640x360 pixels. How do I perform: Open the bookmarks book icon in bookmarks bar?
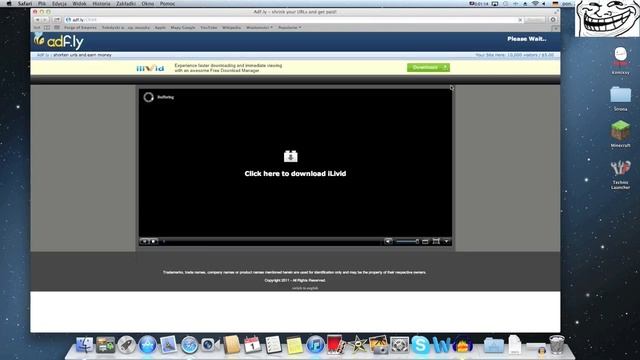(x=47, y=27)
